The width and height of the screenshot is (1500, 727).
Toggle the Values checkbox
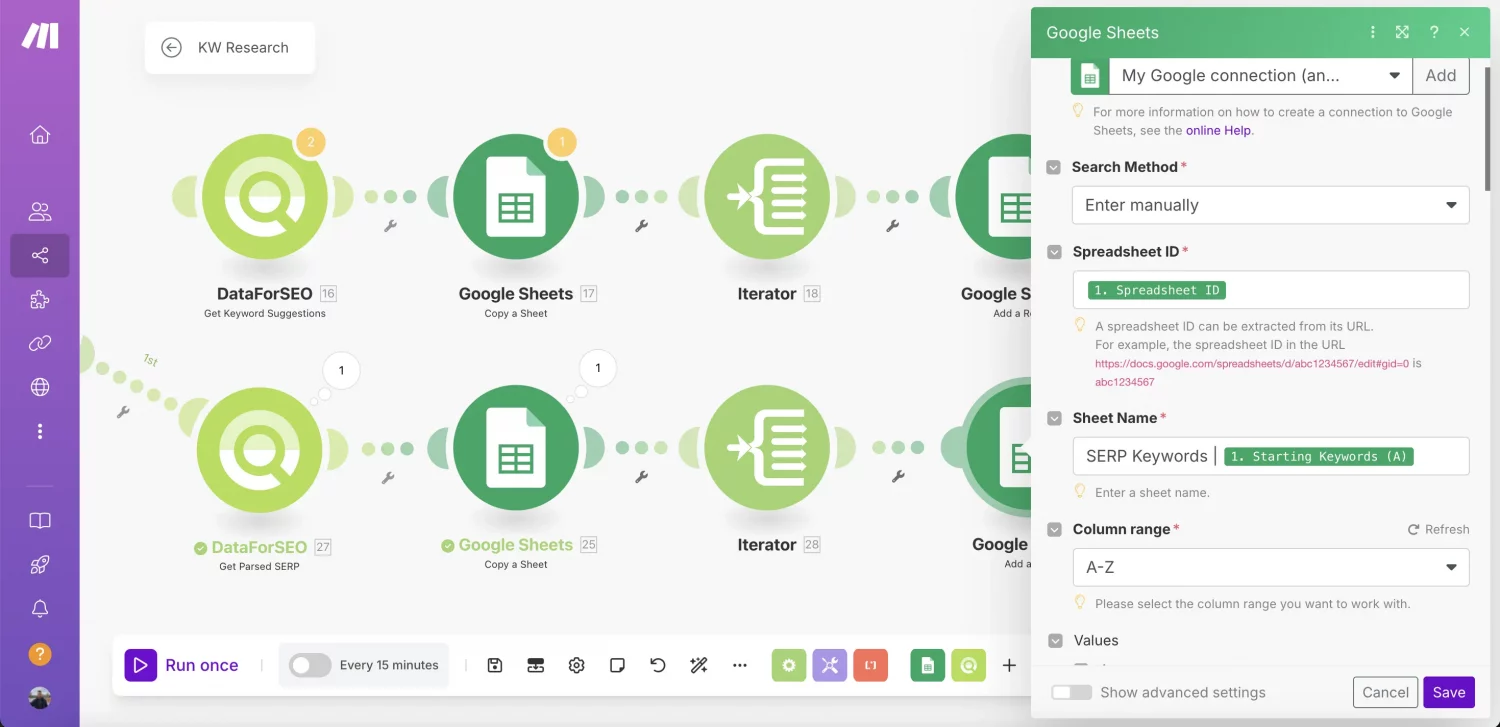[x=1054, y=640]
